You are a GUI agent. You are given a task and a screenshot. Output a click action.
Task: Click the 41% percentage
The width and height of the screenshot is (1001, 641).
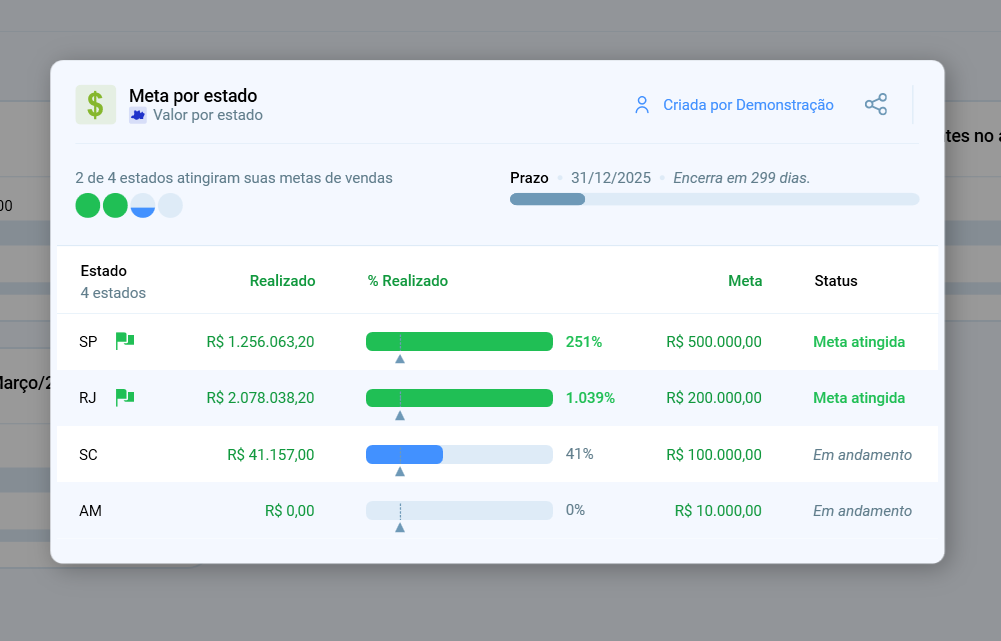pos(580,454)
